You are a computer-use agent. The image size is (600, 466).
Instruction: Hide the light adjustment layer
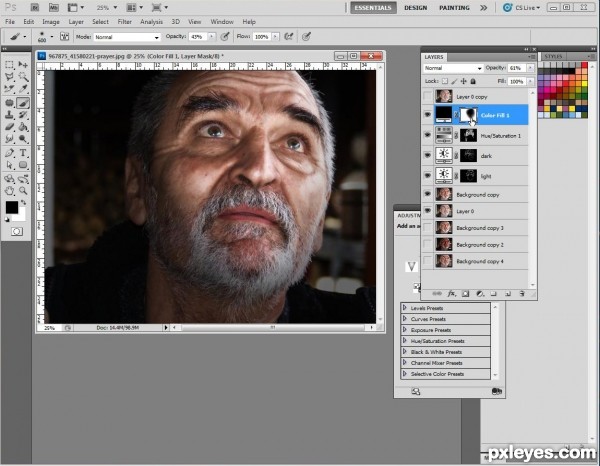coord(427,176)
